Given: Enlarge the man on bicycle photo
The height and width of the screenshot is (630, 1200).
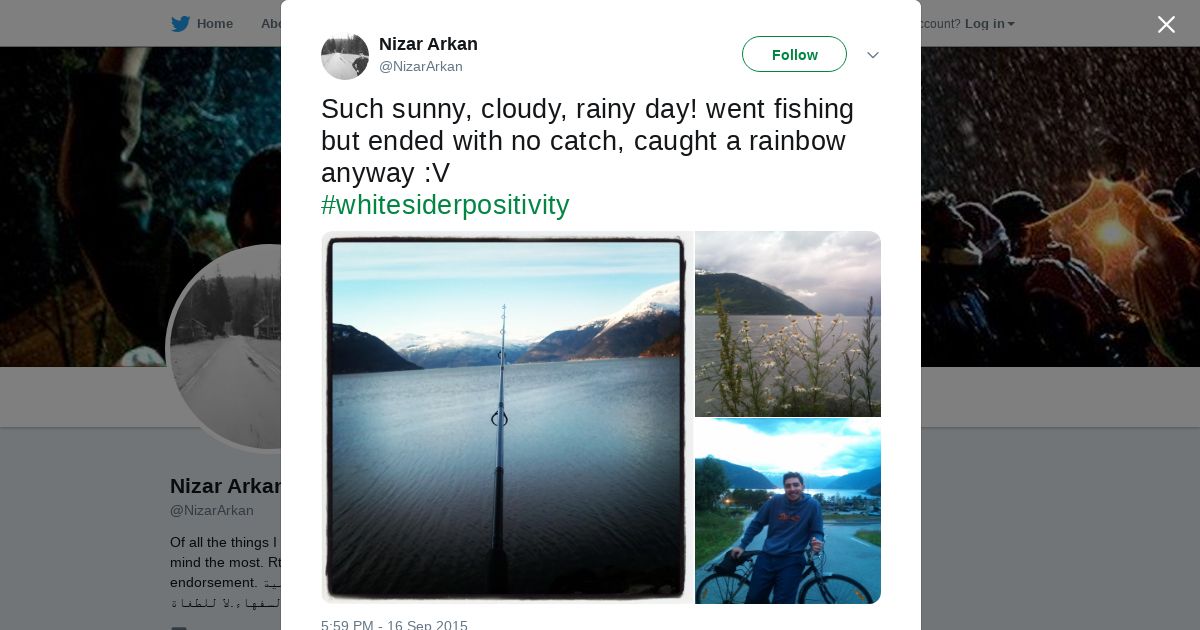Looking at the screenshot, I should click(x=788, y=511).
